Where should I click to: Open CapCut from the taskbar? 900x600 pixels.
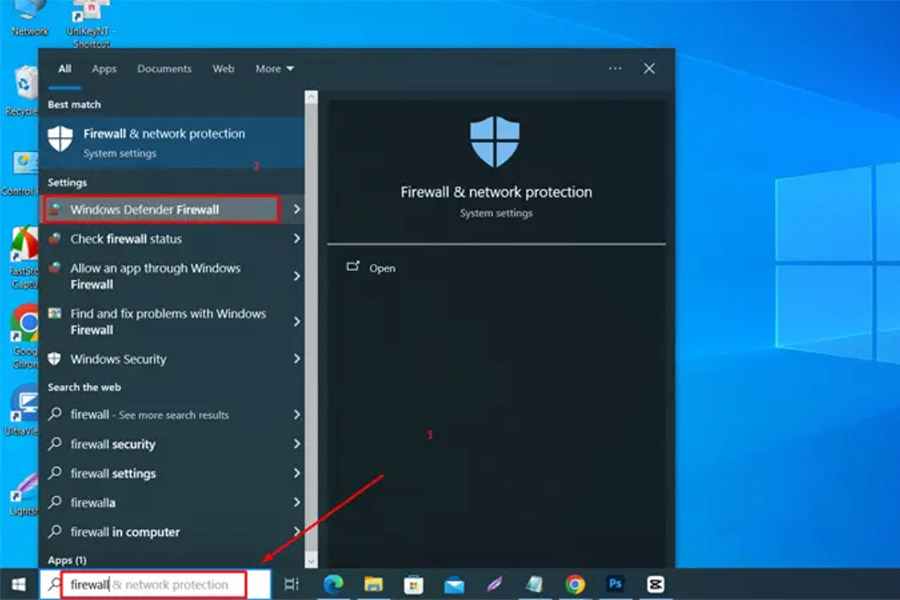tap(655, 584)
